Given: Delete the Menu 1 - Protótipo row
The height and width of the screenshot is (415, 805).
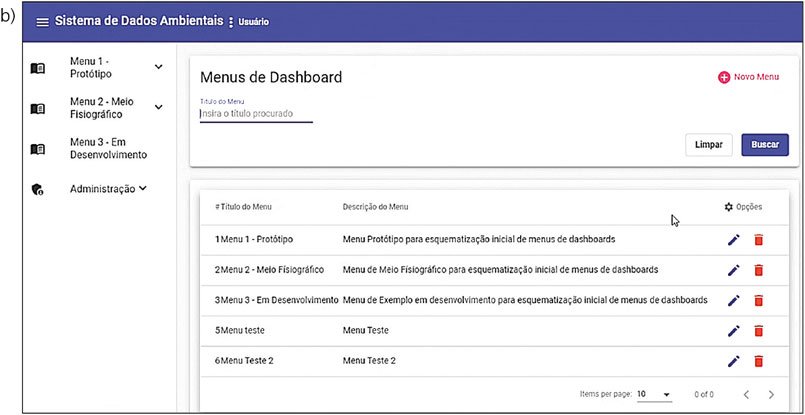Looking at the screenshot, I should pos(758,240).
